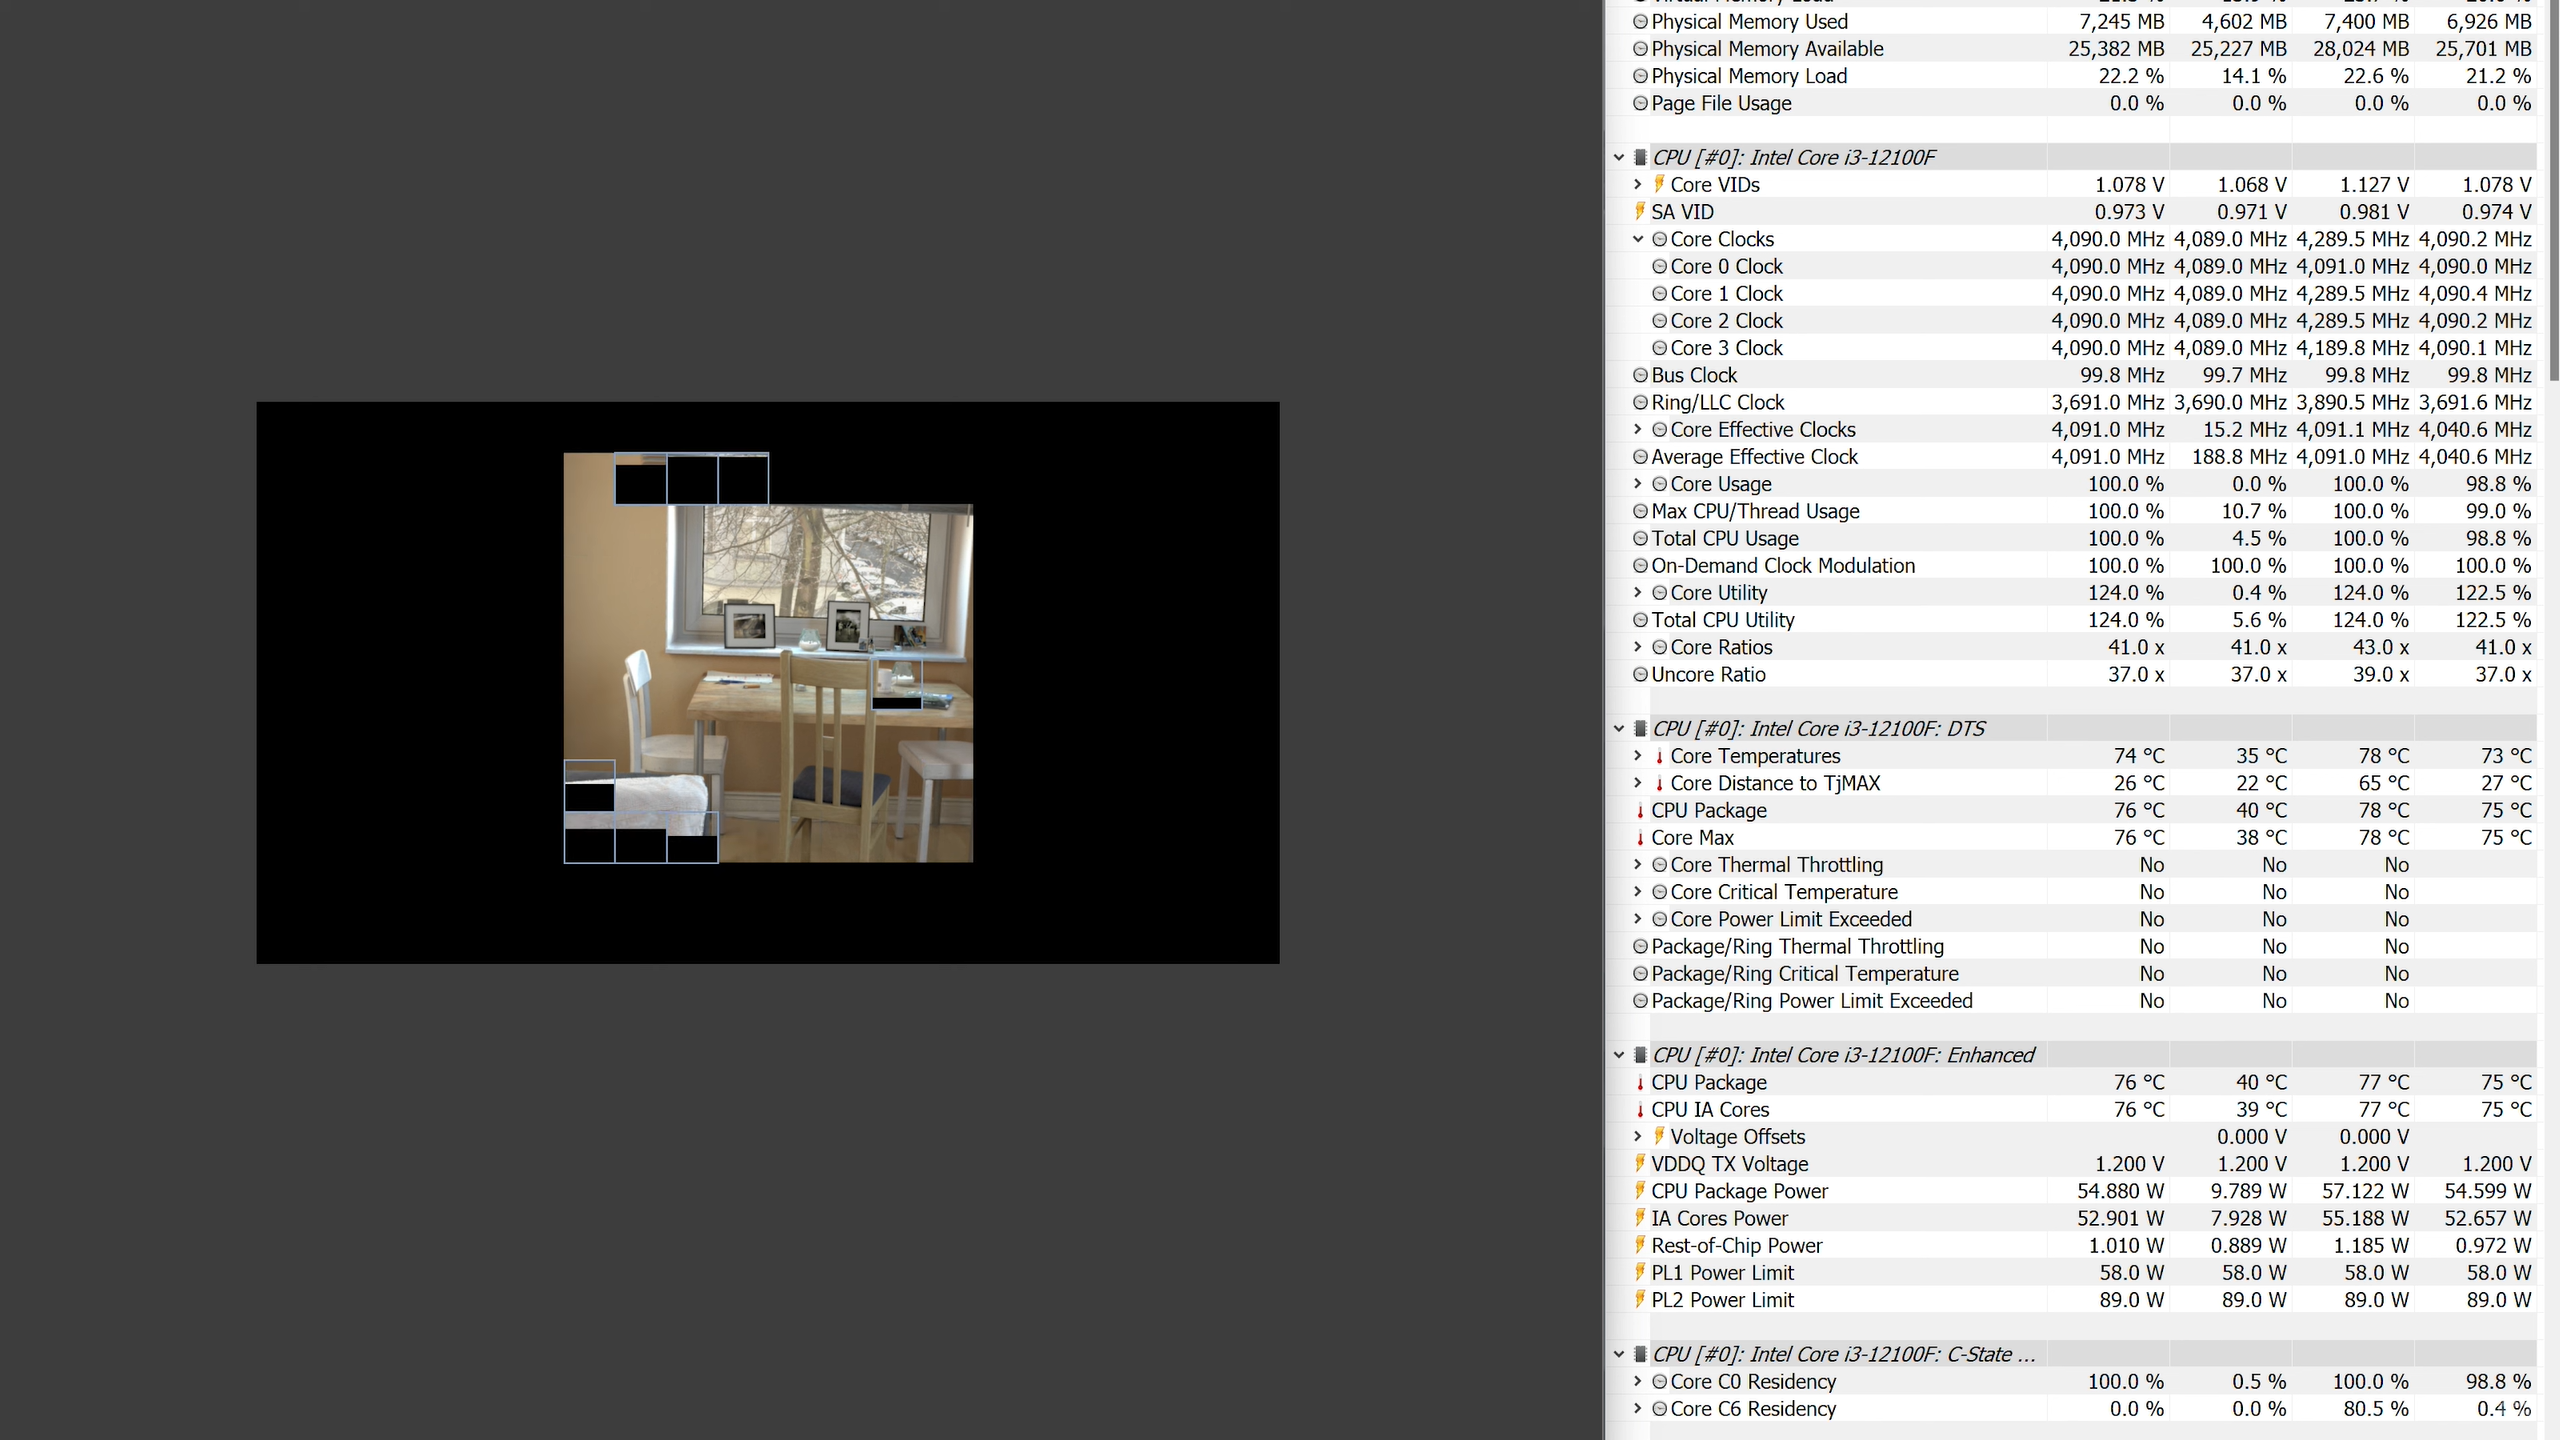This screenshot has height=1440, width=2560.
Task: Expand the Core VIDs row
Action: coord(1638,184)
